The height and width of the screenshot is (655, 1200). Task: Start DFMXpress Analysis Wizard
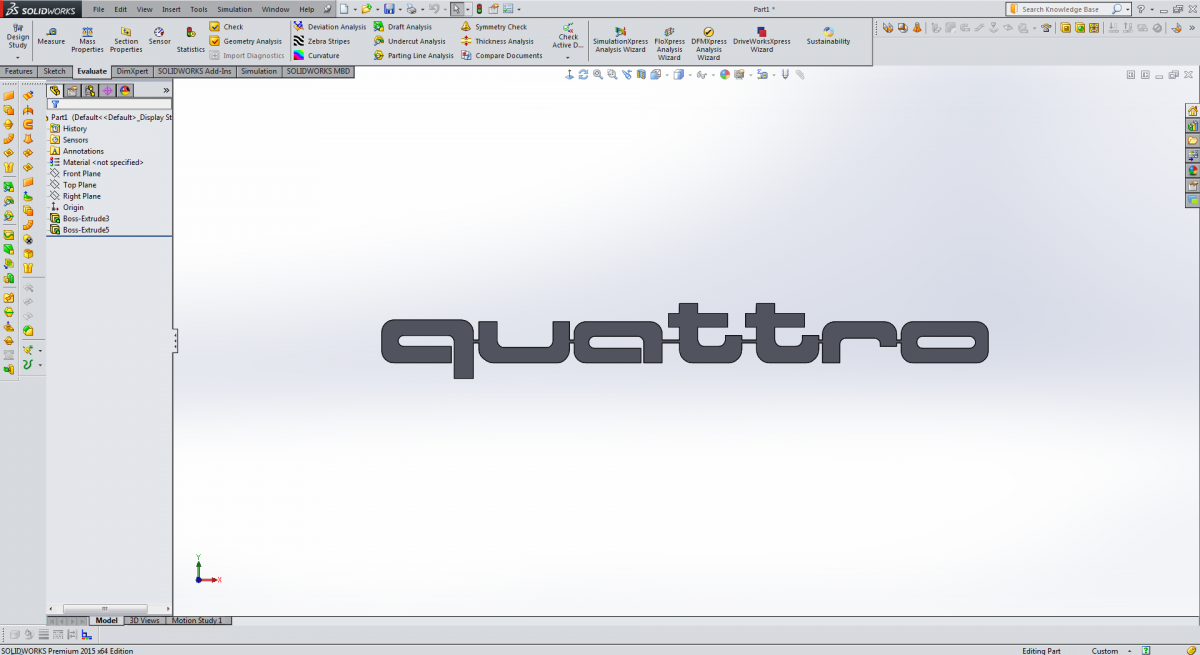click(x=709, y=42)
